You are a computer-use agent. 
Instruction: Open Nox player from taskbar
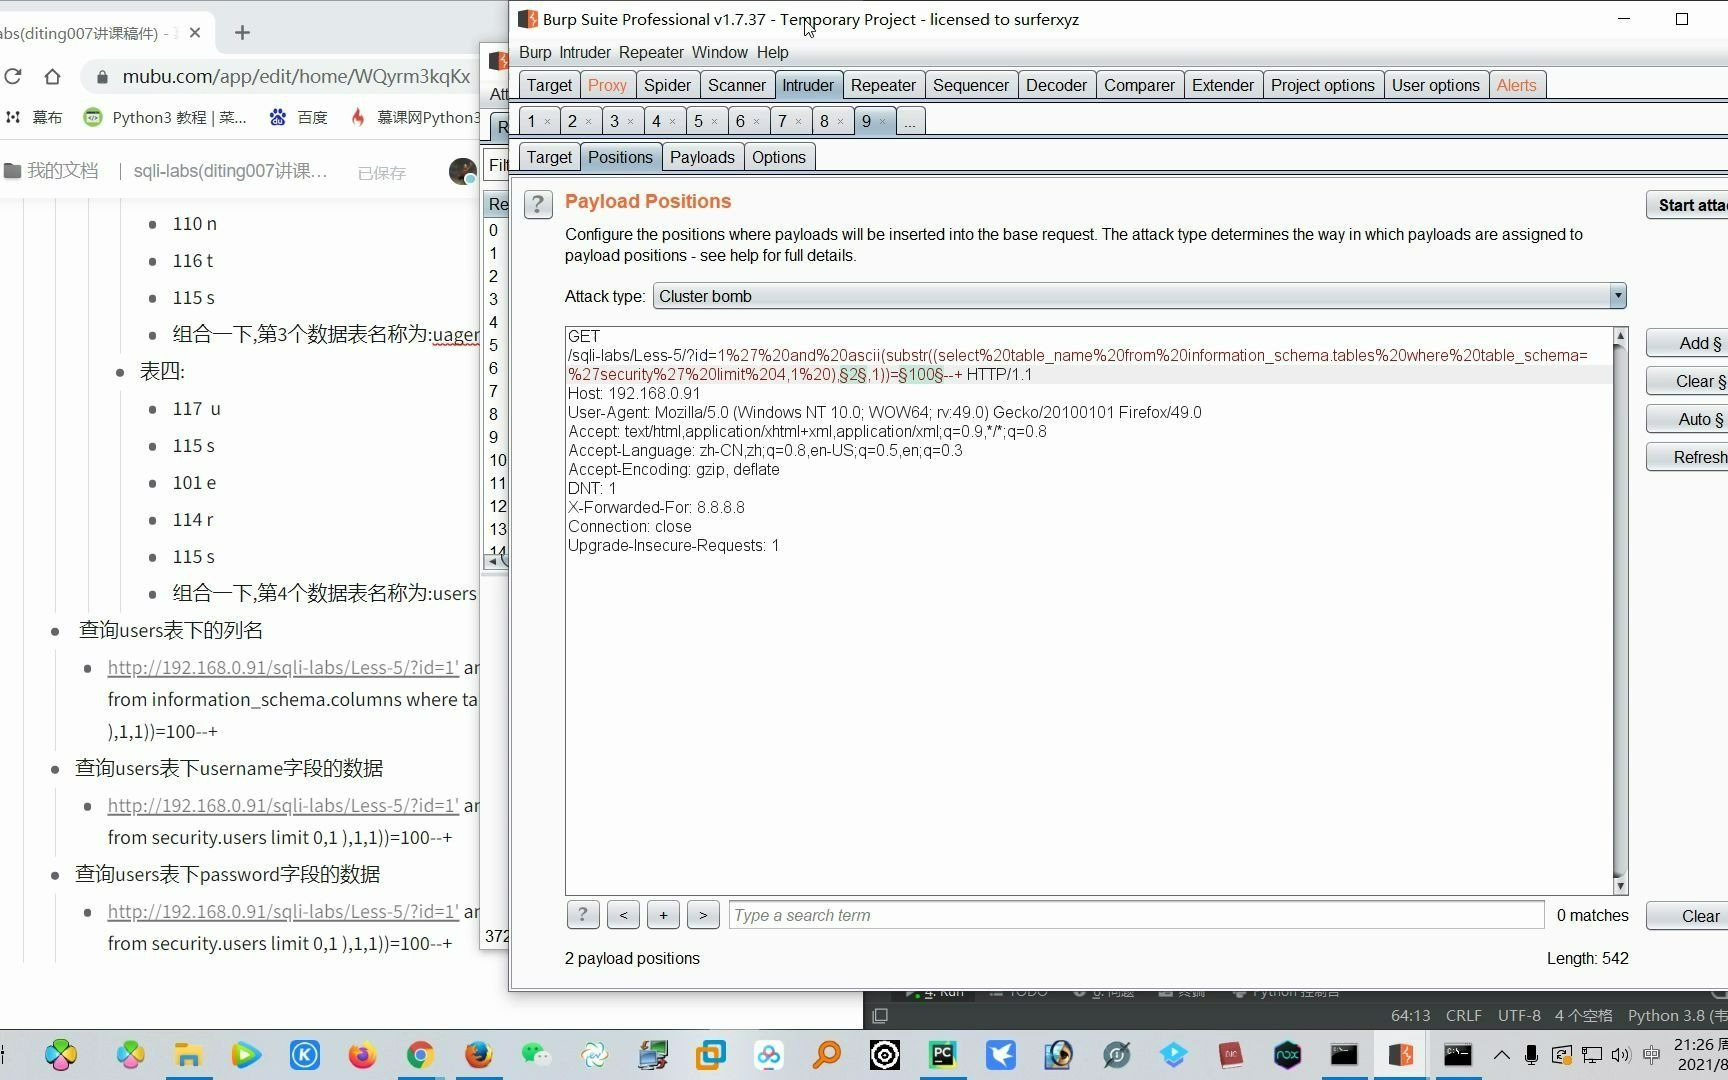(1286, 1055)
